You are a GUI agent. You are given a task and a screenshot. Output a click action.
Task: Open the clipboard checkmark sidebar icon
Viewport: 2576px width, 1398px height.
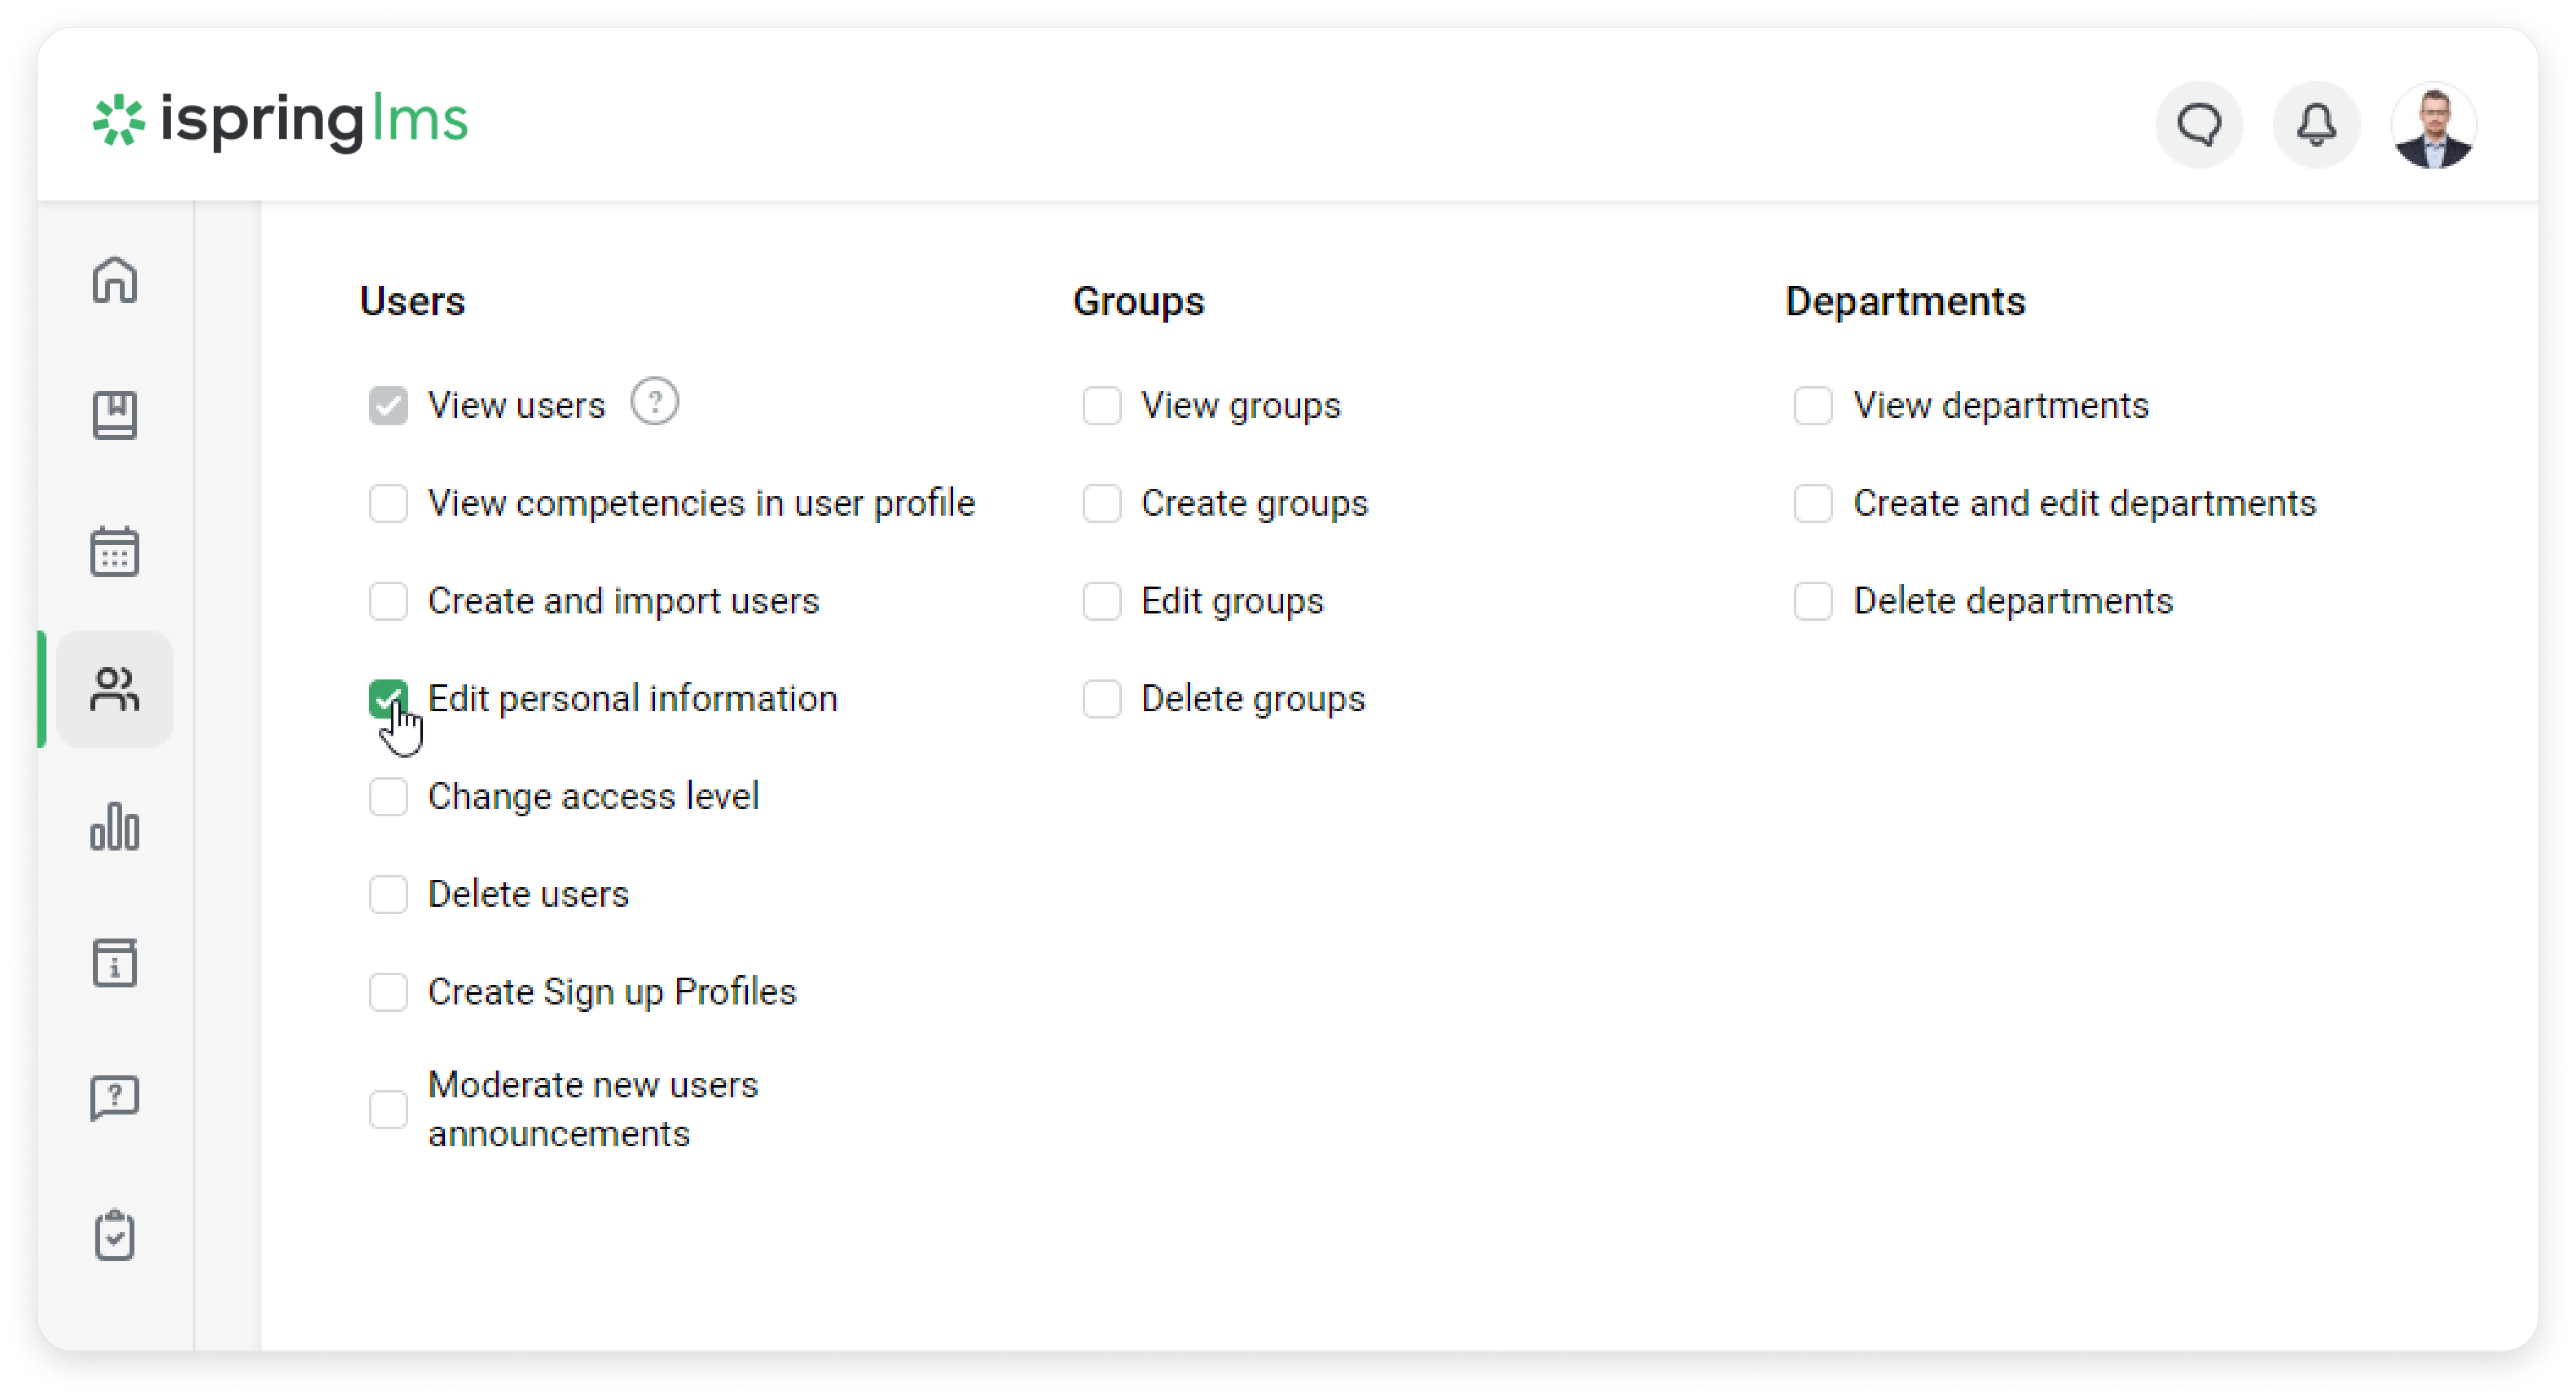[115, 1235]
